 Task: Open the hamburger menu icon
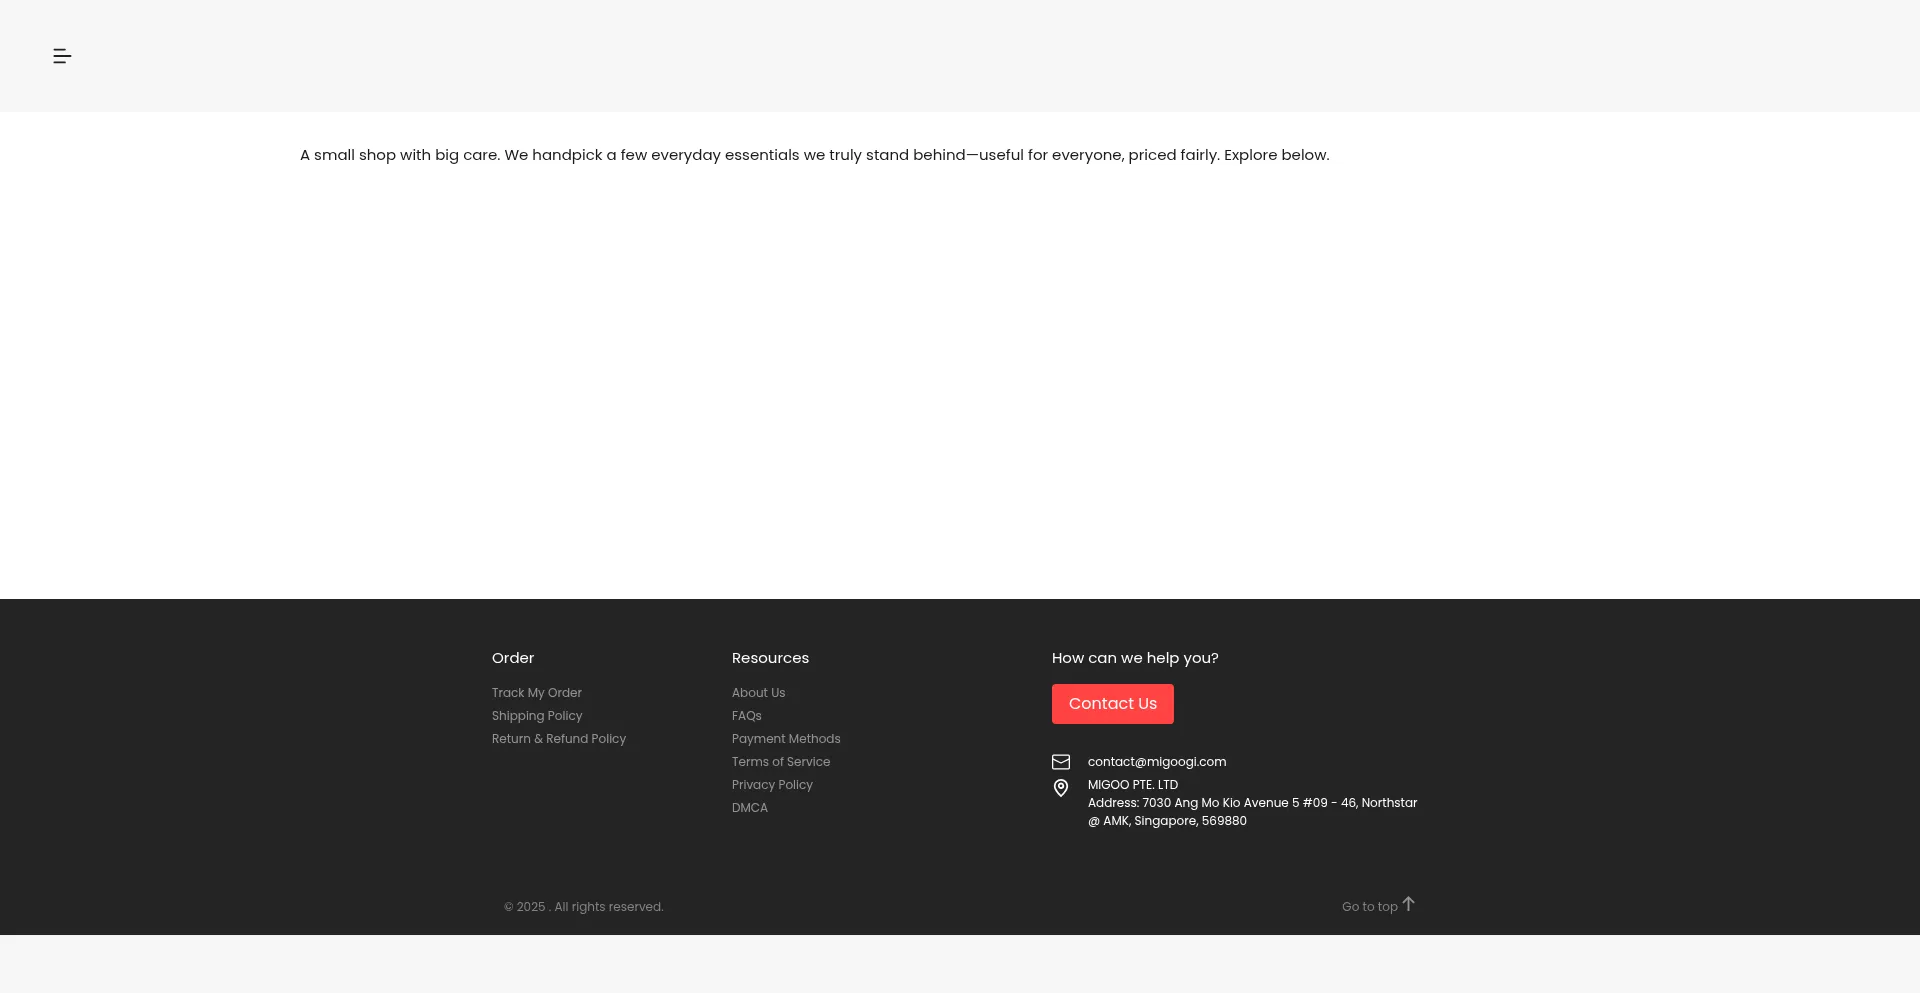(62, 56)
